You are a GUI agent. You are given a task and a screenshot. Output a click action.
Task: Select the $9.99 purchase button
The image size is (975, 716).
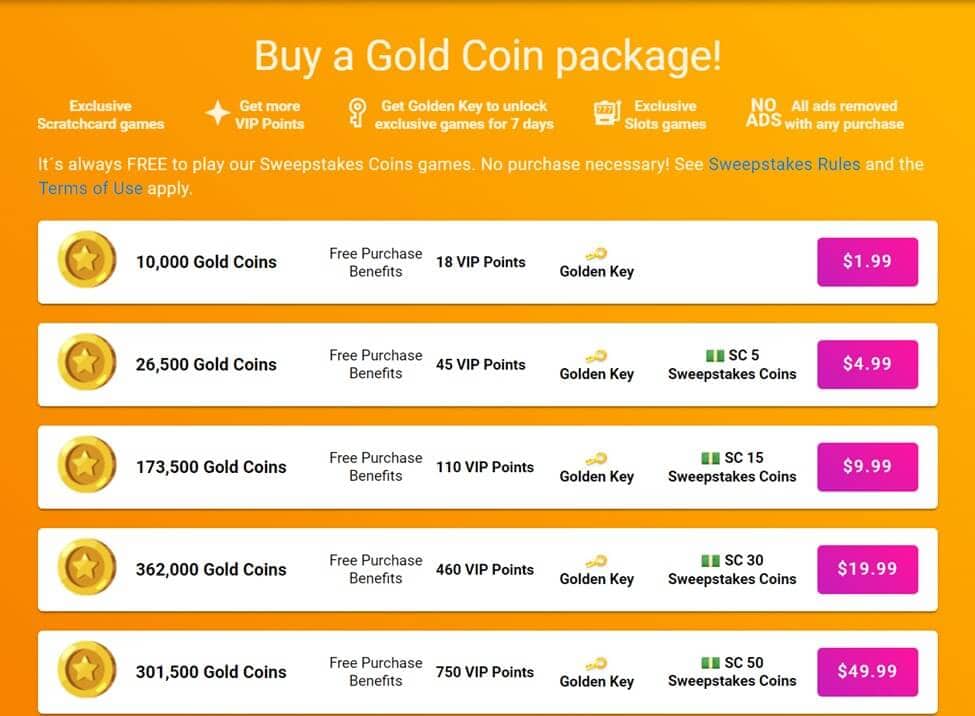867,467
